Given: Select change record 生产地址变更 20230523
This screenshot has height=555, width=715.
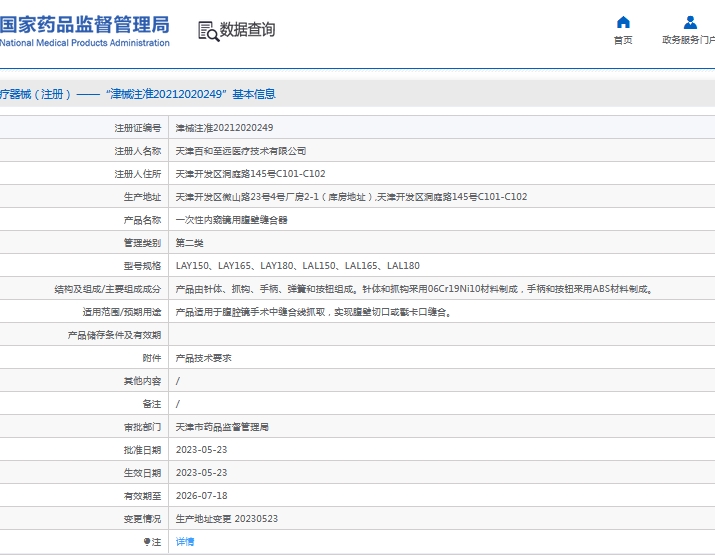Looking at the screenshot, I should (227, 519).
